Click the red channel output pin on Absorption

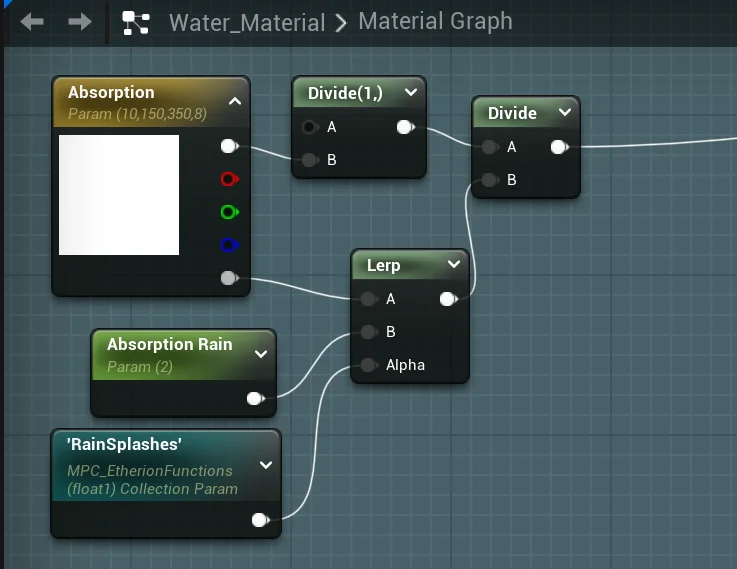[x=229, y=179]
